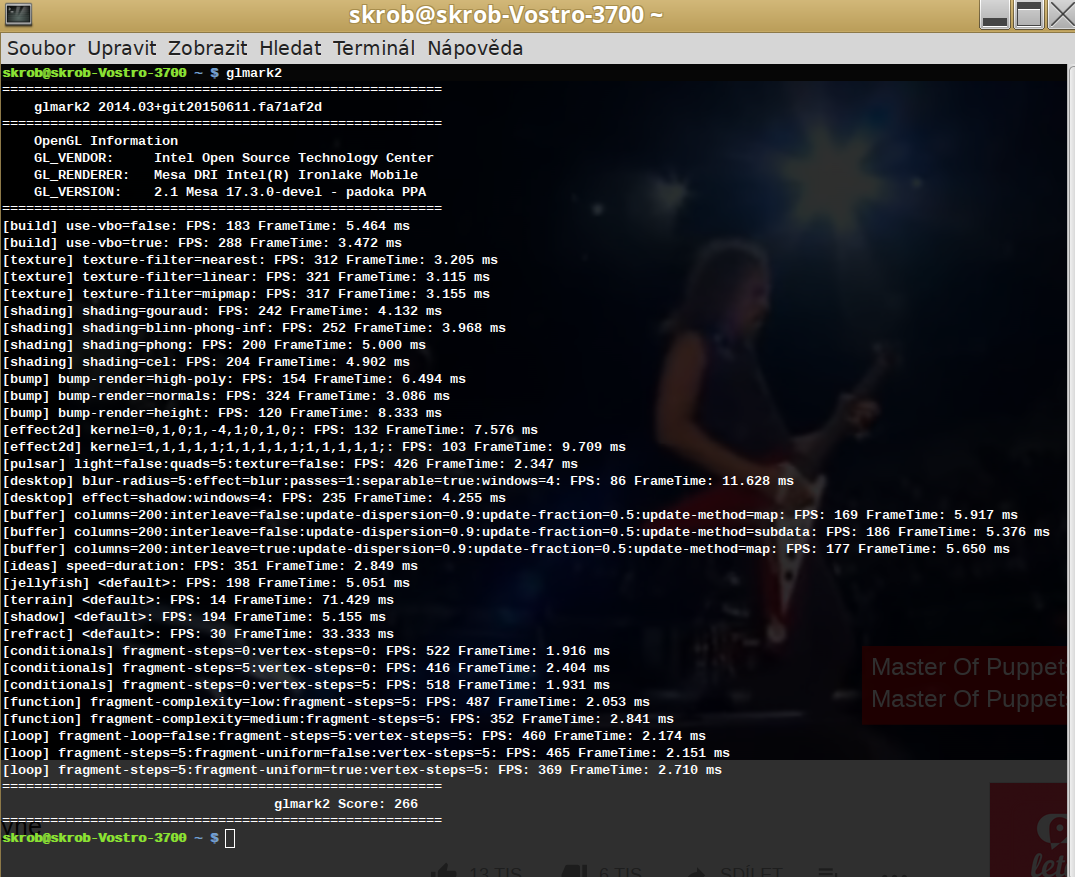This screenshot has width=1075, height=877.
Task: Minimize the terminal window
Action: [x=994, y=15]
